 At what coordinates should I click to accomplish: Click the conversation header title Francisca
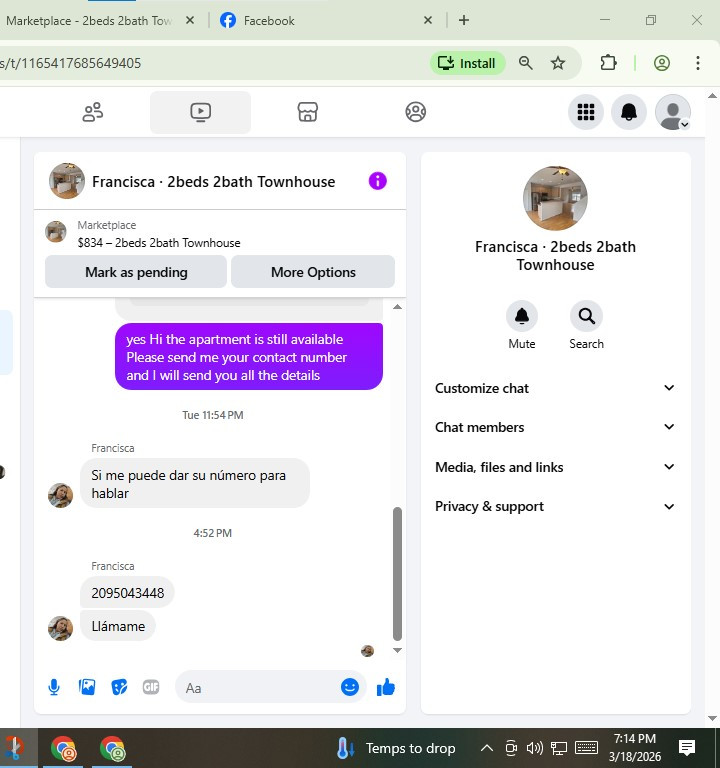[214, 182]
